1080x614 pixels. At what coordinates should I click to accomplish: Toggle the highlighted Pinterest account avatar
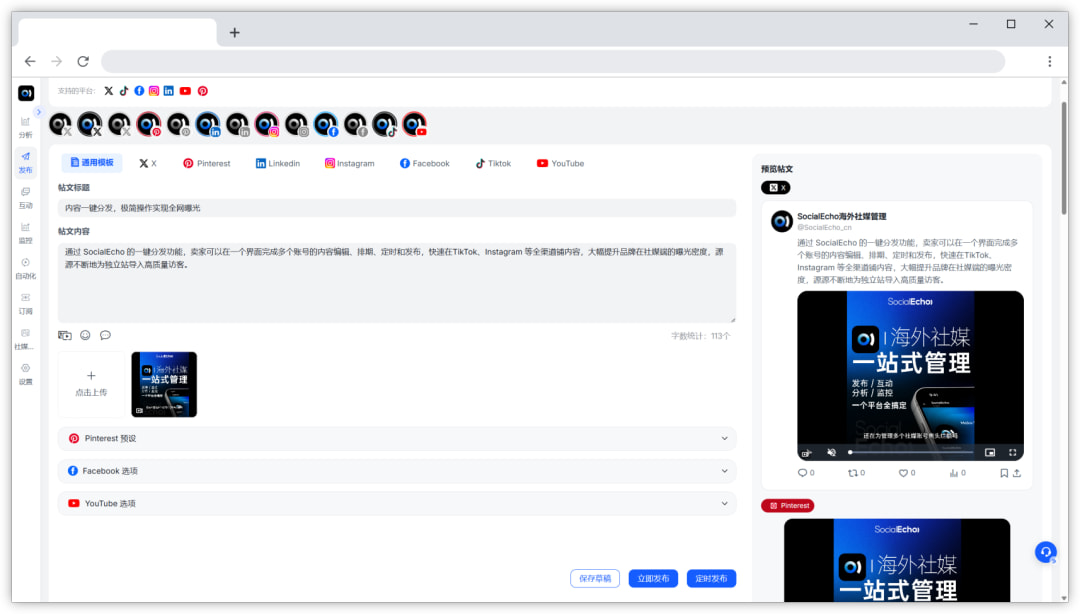pyautogui.click(x=149, y=125)
